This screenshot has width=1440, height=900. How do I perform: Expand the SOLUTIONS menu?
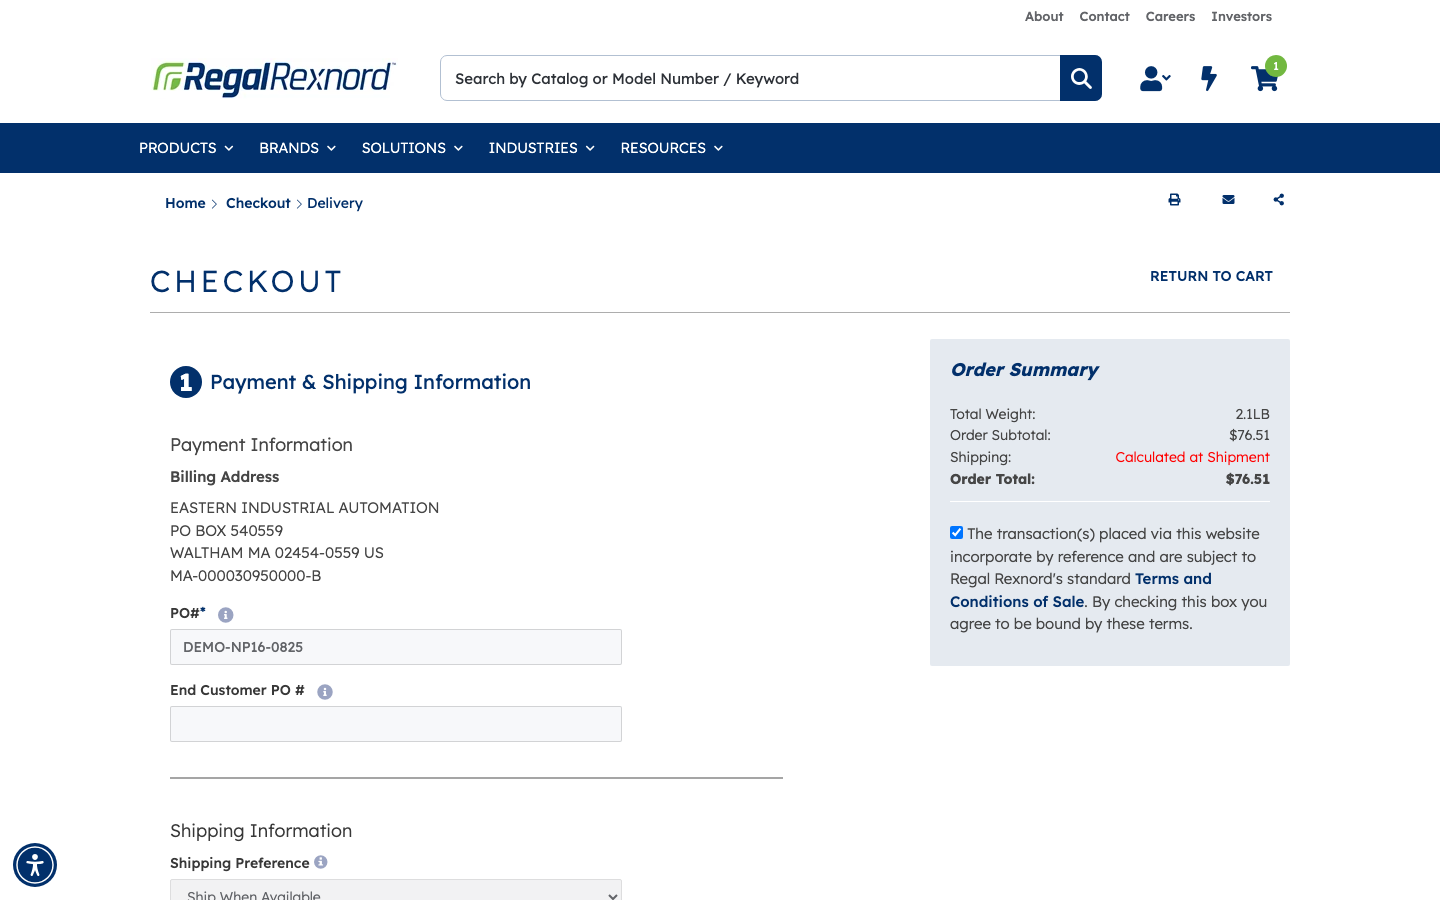412,148
